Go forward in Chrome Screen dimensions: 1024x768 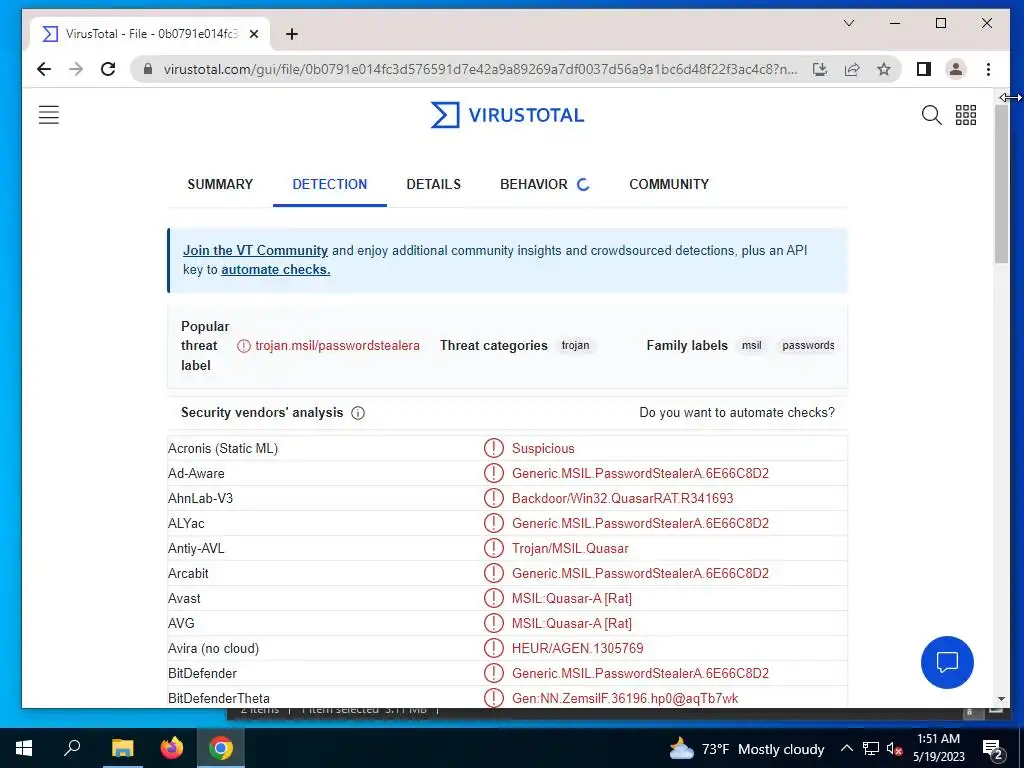76,69
